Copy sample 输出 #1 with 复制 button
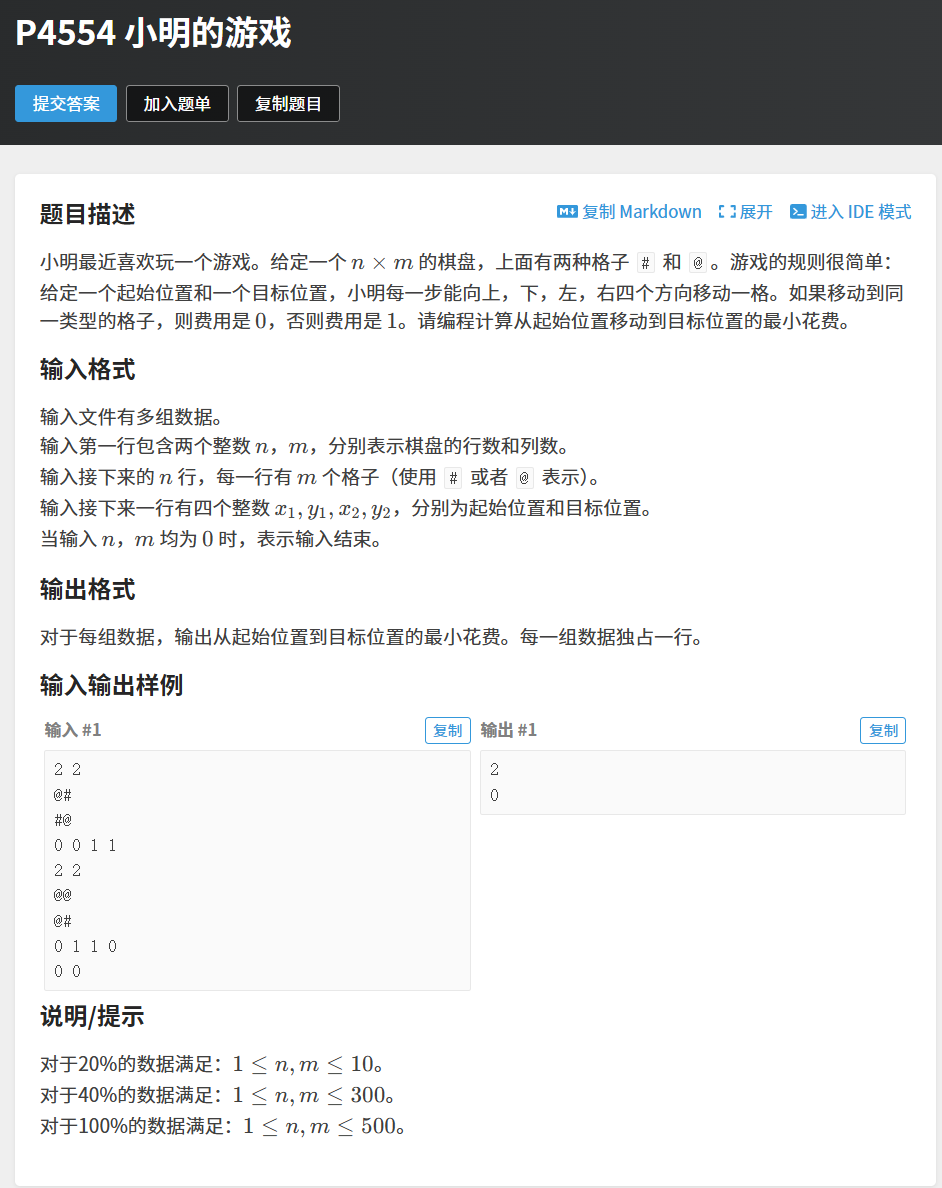 (883, 730)
